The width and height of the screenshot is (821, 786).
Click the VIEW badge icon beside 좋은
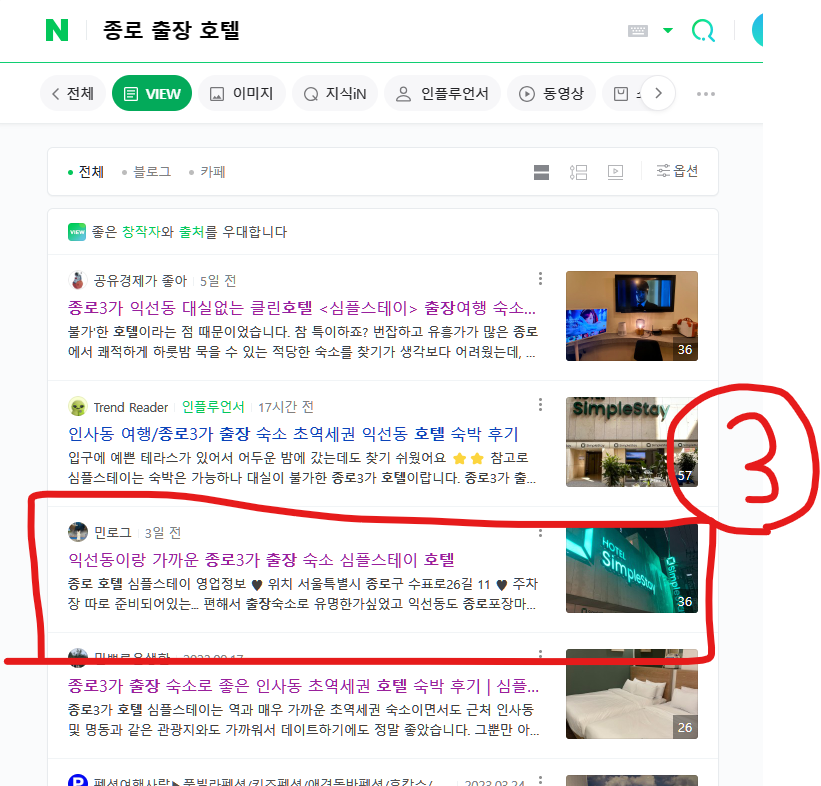pyautogui.click(x=77, y=232)
